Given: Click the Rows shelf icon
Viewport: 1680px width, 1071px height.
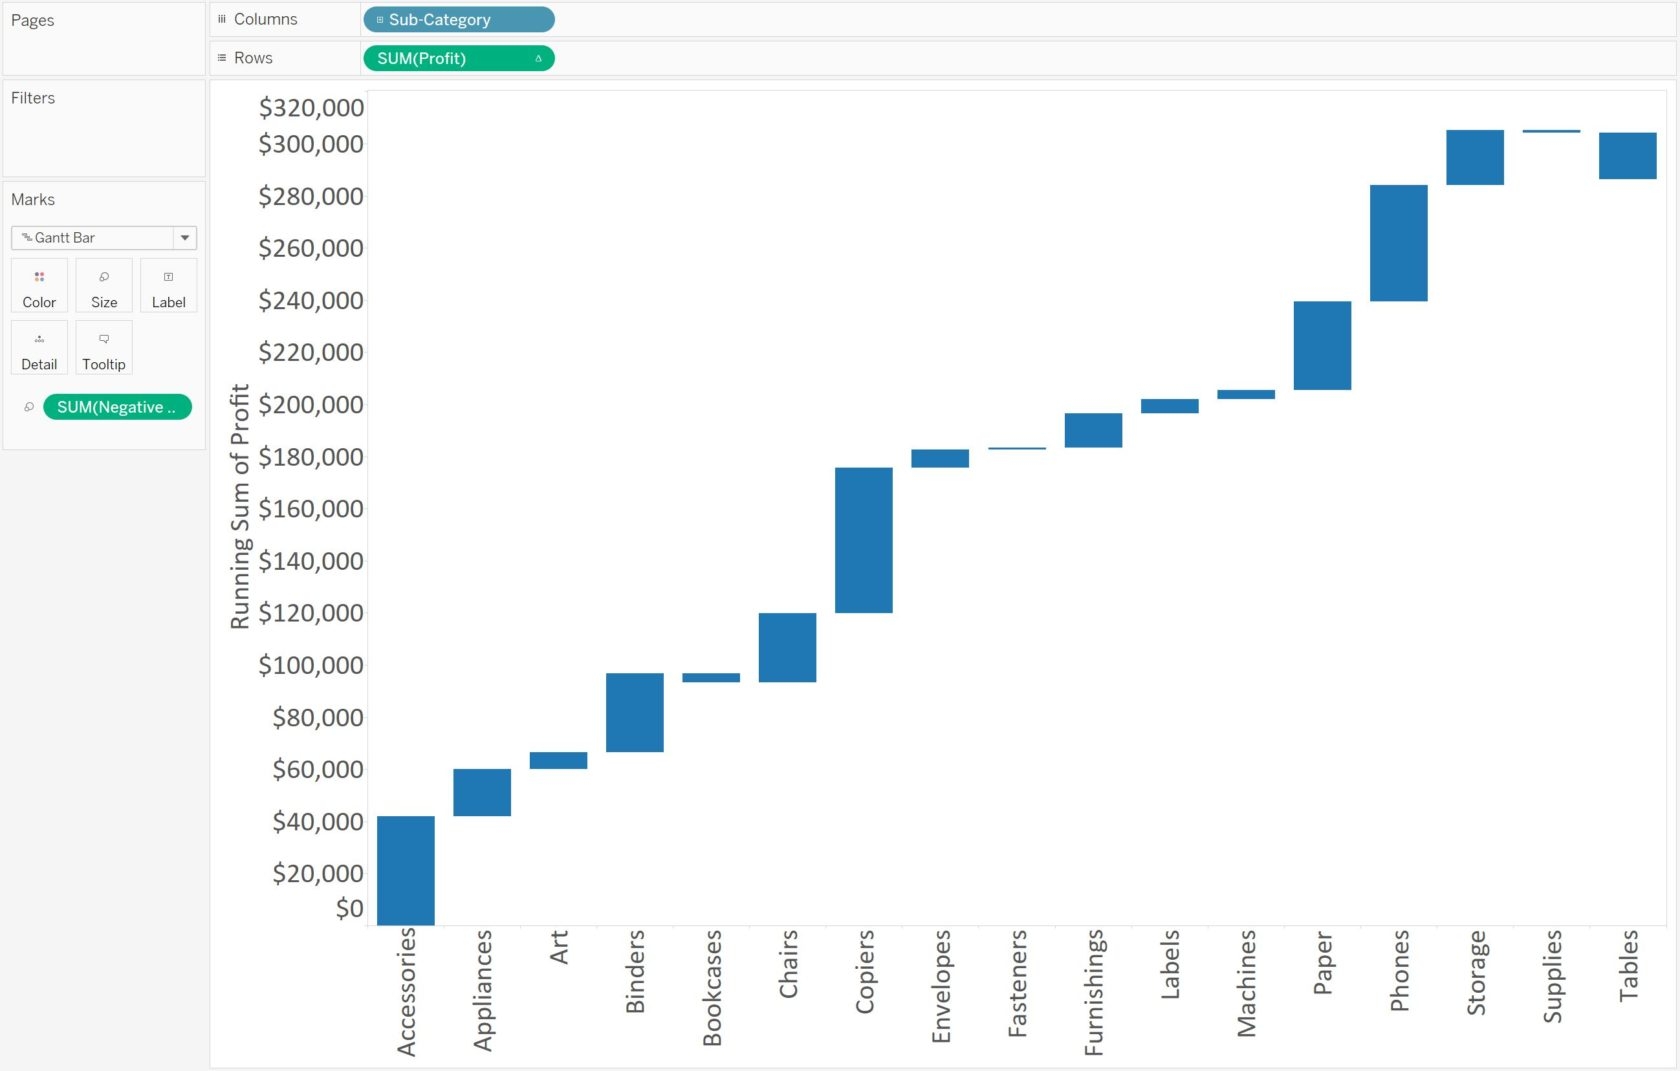Looking at the screenshot, I should 222,57.
